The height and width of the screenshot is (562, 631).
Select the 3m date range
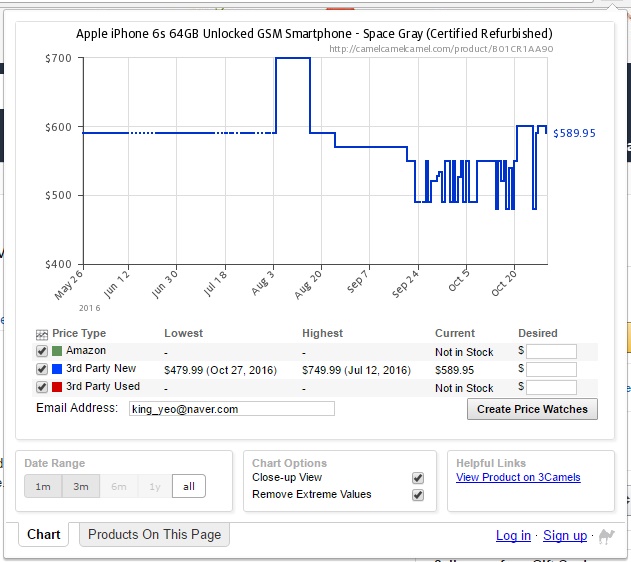click(80, 486)
